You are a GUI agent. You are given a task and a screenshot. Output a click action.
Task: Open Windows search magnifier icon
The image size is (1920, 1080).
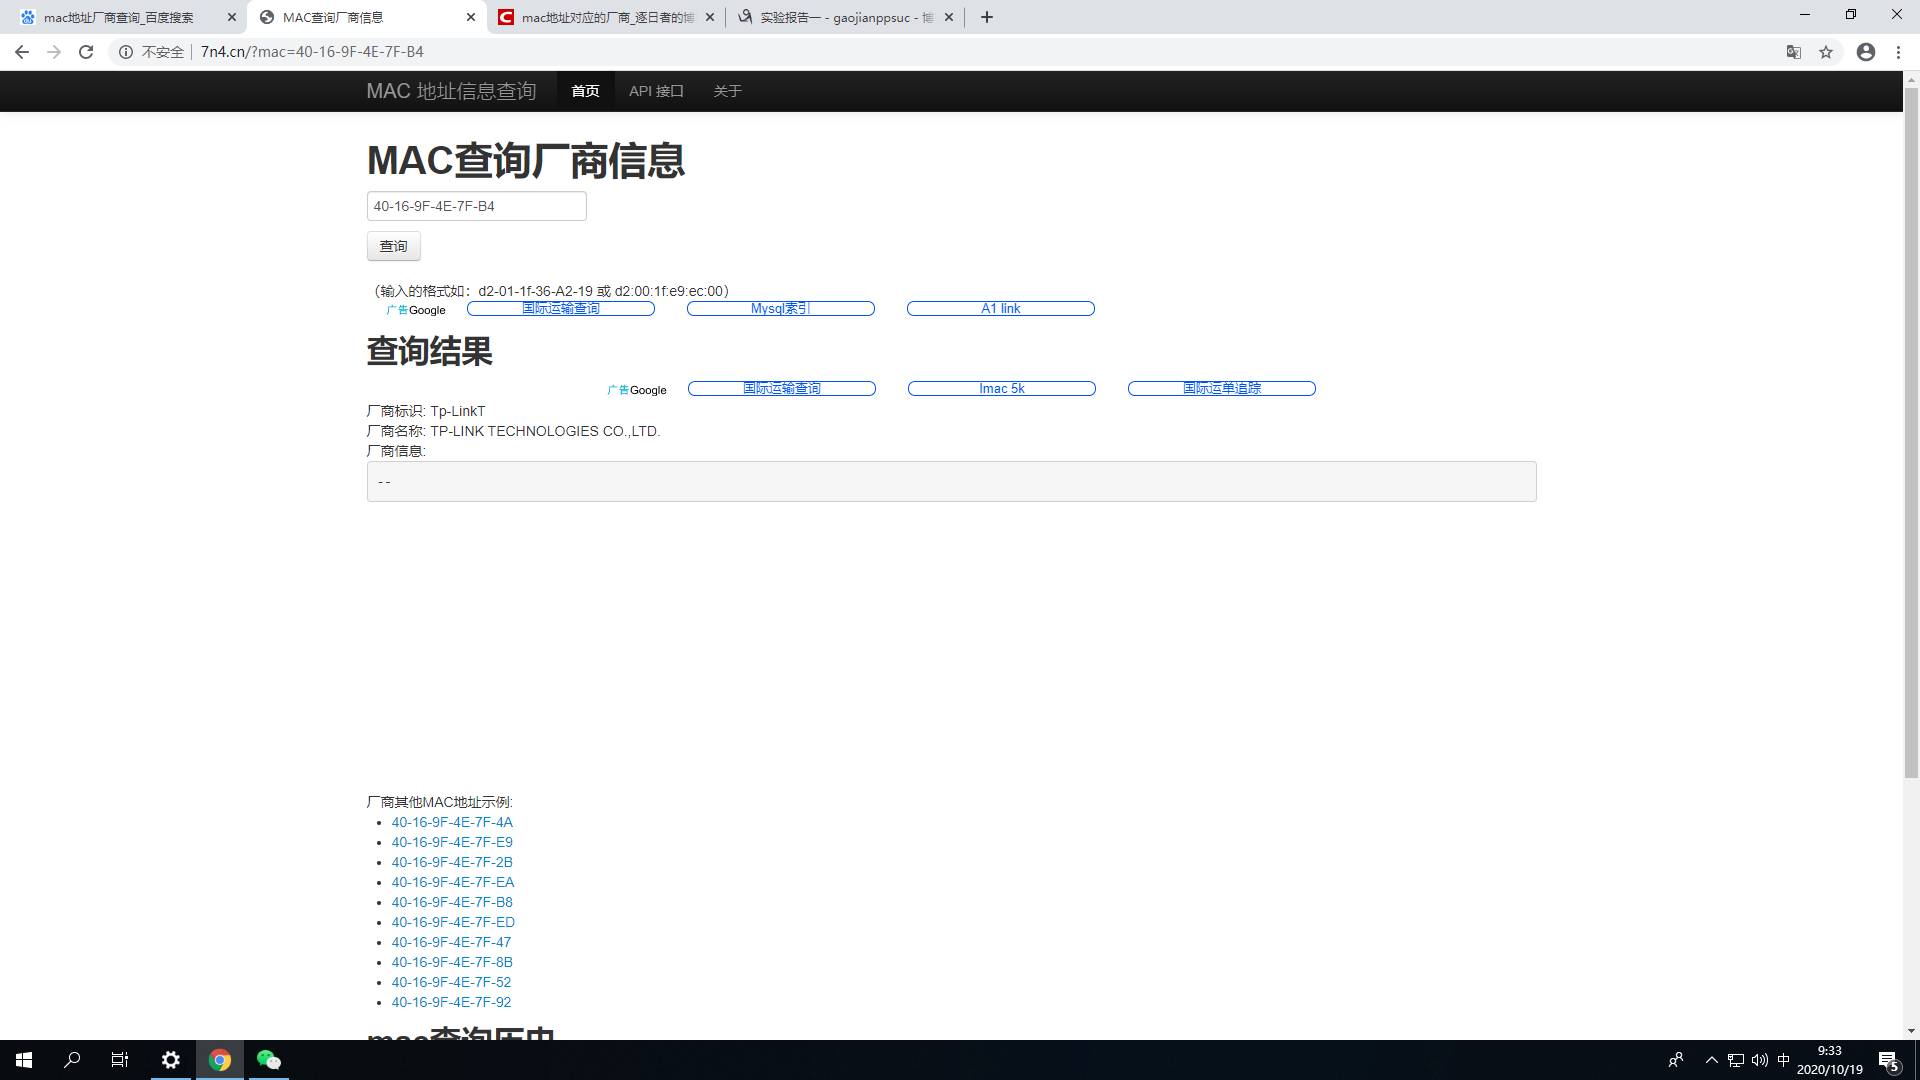click(x=72, y=1060)
